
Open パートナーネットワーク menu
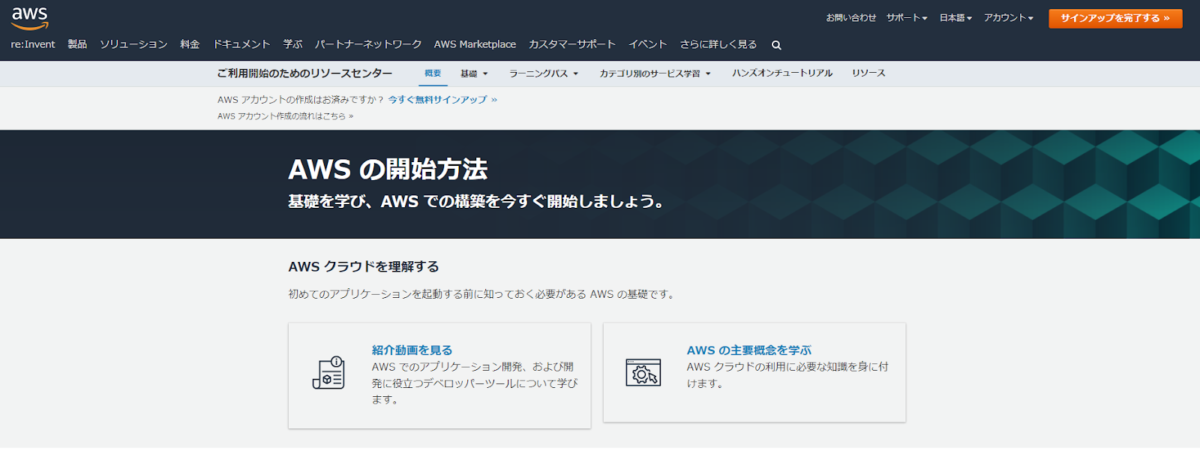tap(368, 45)
